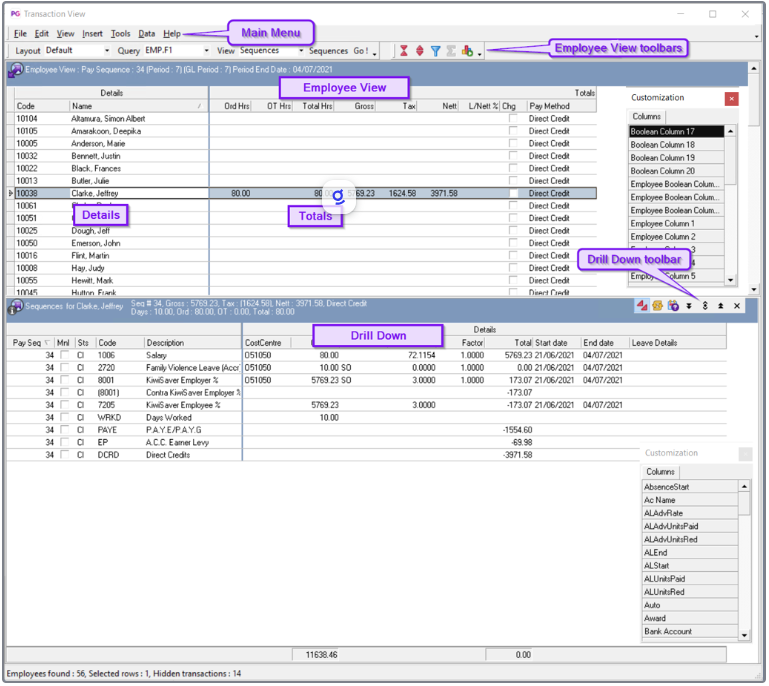Toggle Mnl checkbox for Days Worked row
Screen dimensions: 769x686
coord(66,417)
